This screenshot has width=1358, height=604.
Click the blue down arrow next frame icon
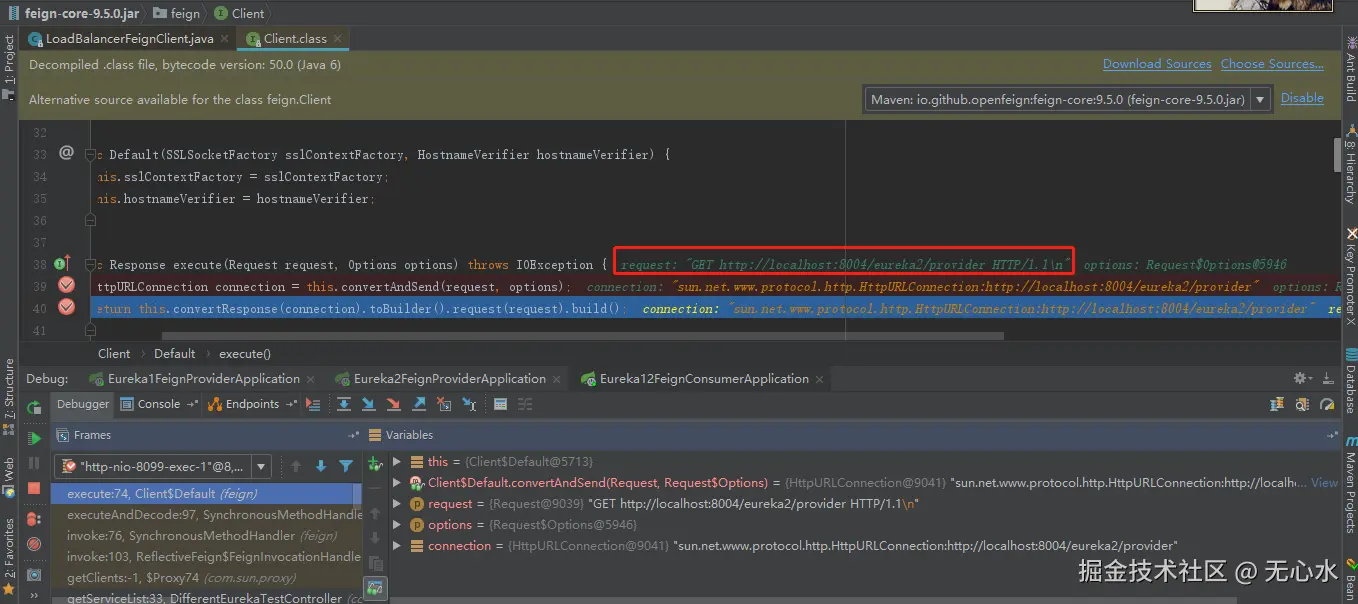click(x=321, y=466)
